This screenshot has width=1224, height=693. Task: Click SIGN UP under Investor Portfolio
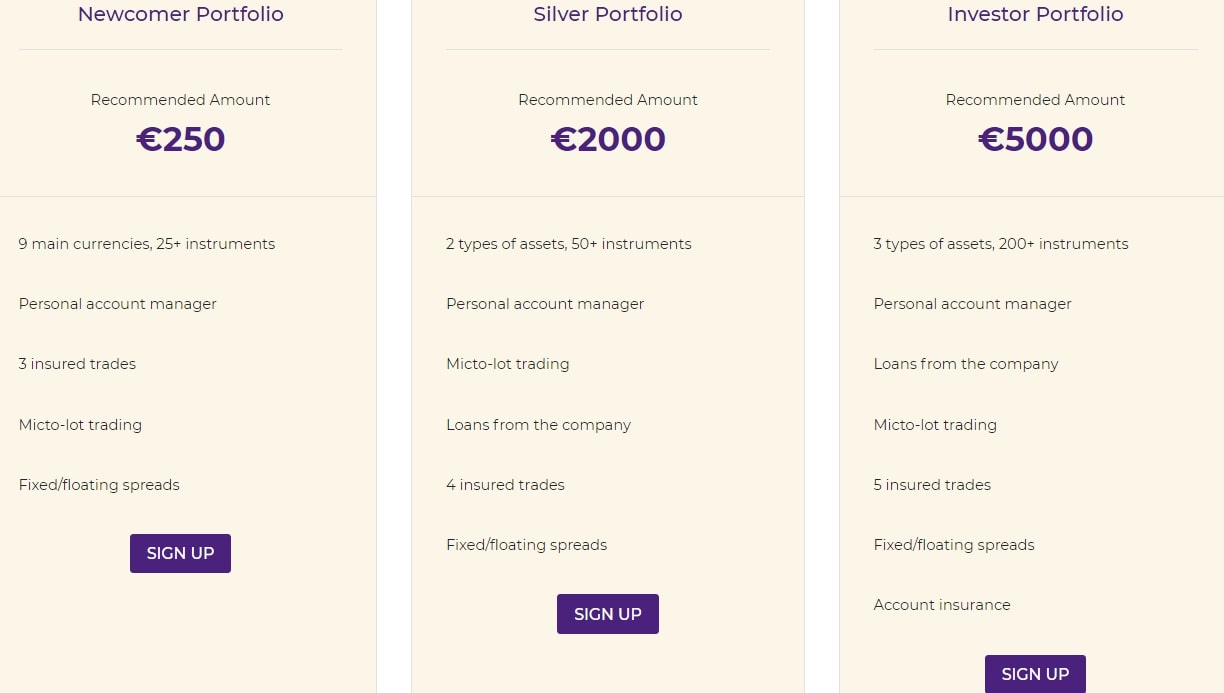click(x=1035, y=674)
